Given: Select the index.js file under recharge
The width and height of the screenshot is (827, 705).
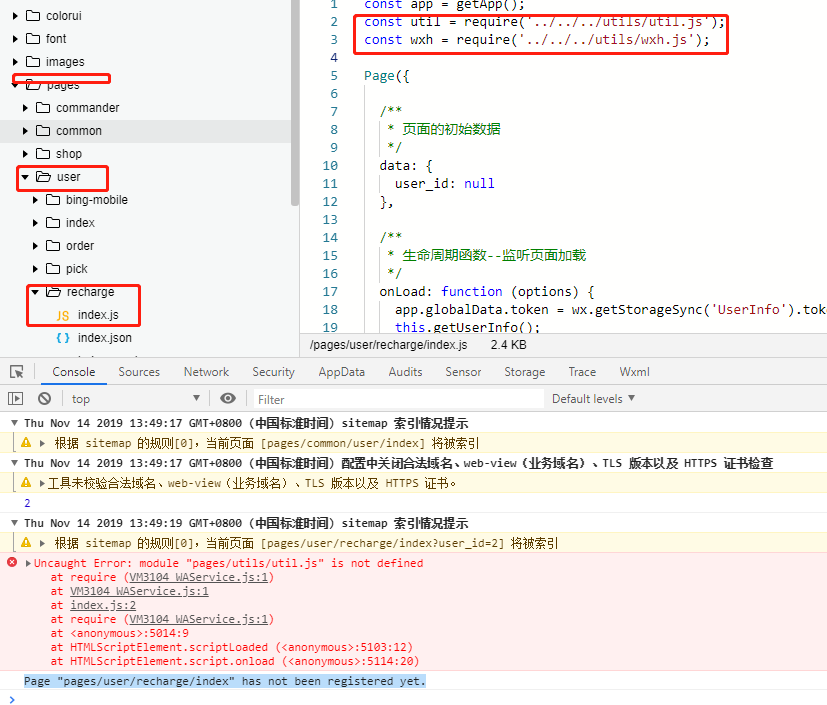Looking at the screenshot, I should (x=98, y=315).
